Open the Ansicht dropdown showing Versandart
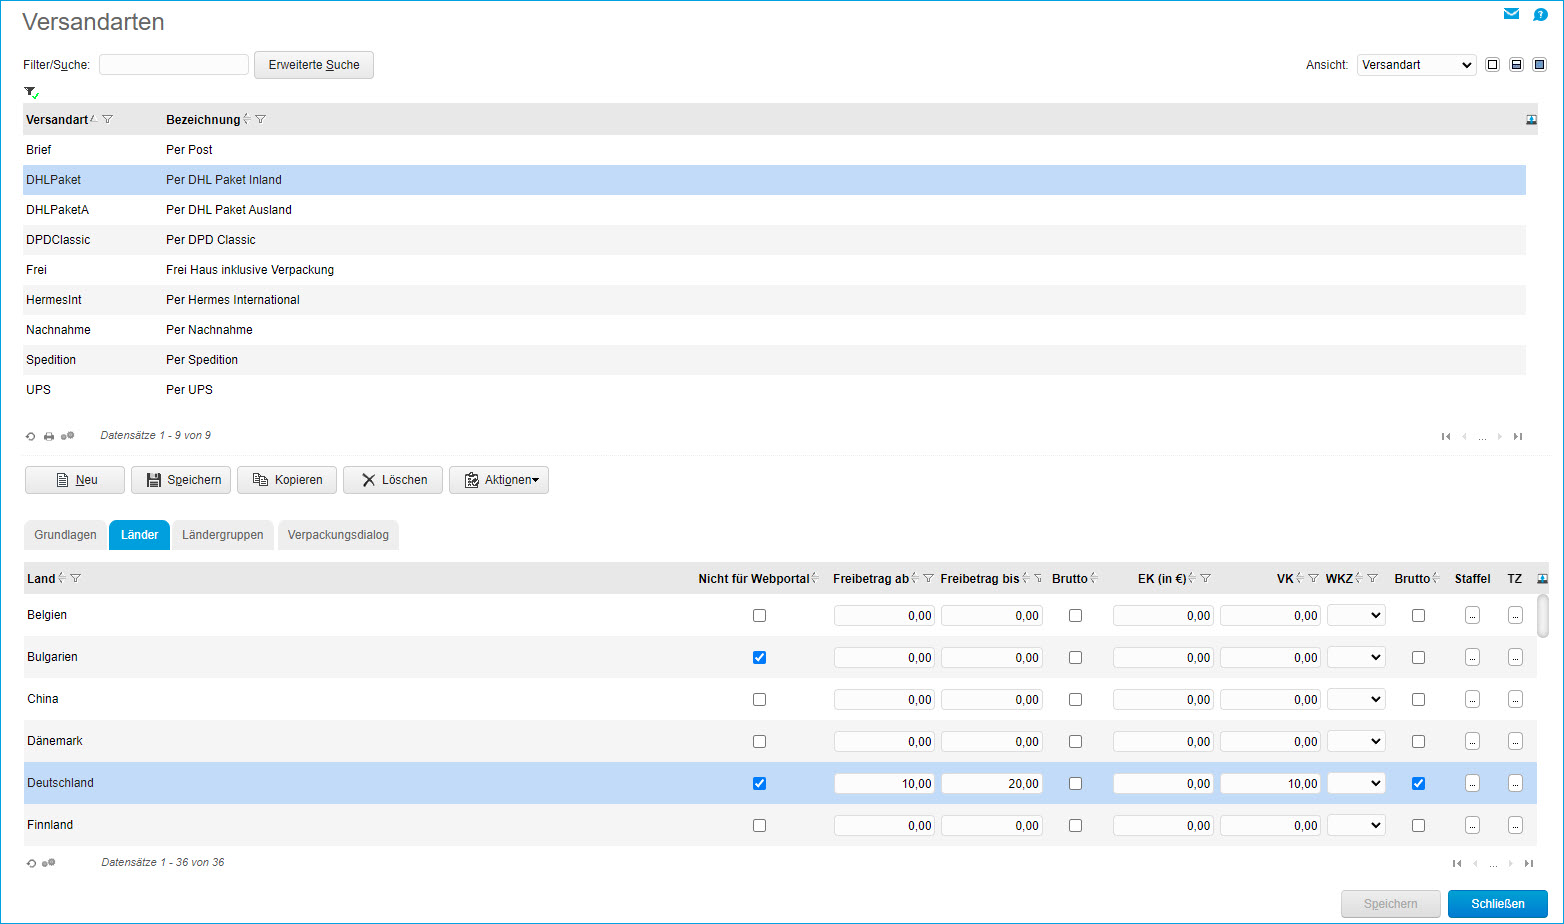This screenshot has height=924, width=1564. (x=1416, y=65)
